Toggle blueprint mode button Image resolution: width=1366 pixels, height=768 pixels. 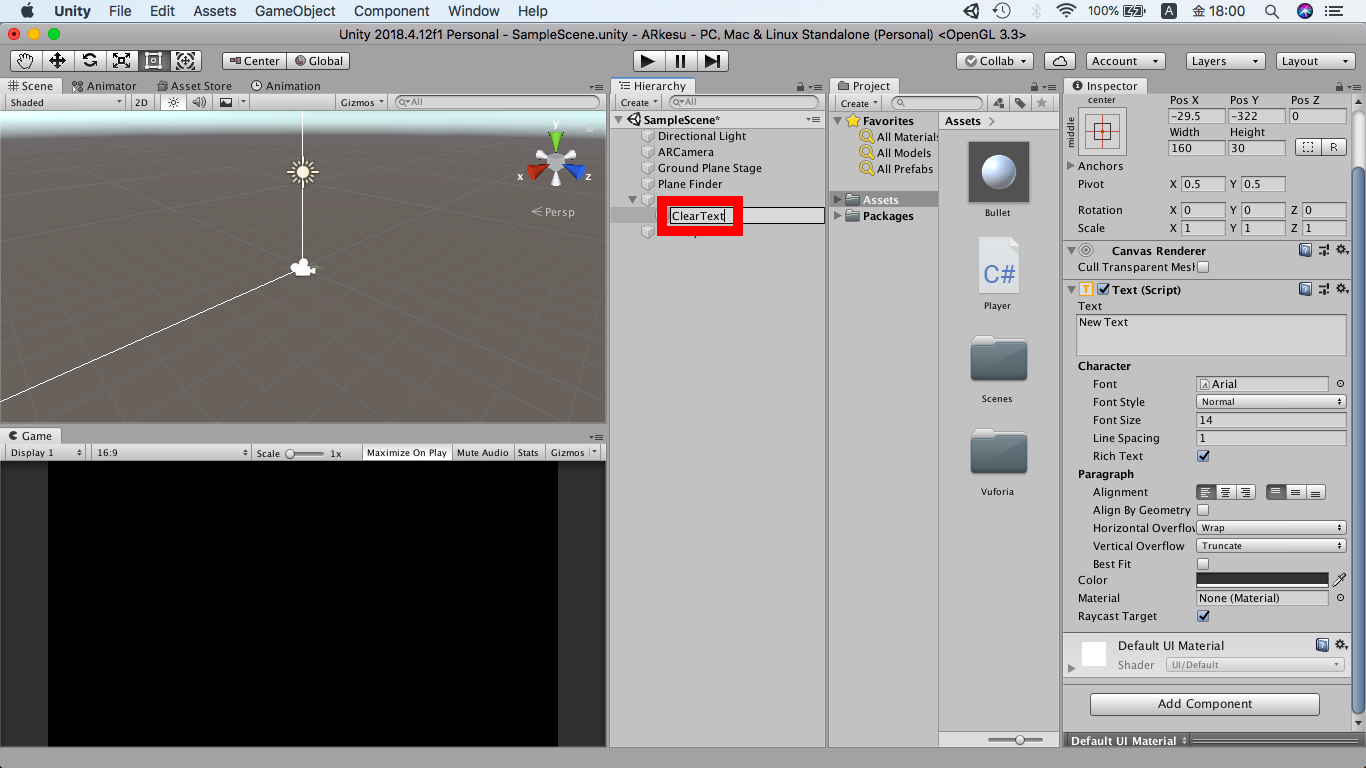[x=1307, y=147]
